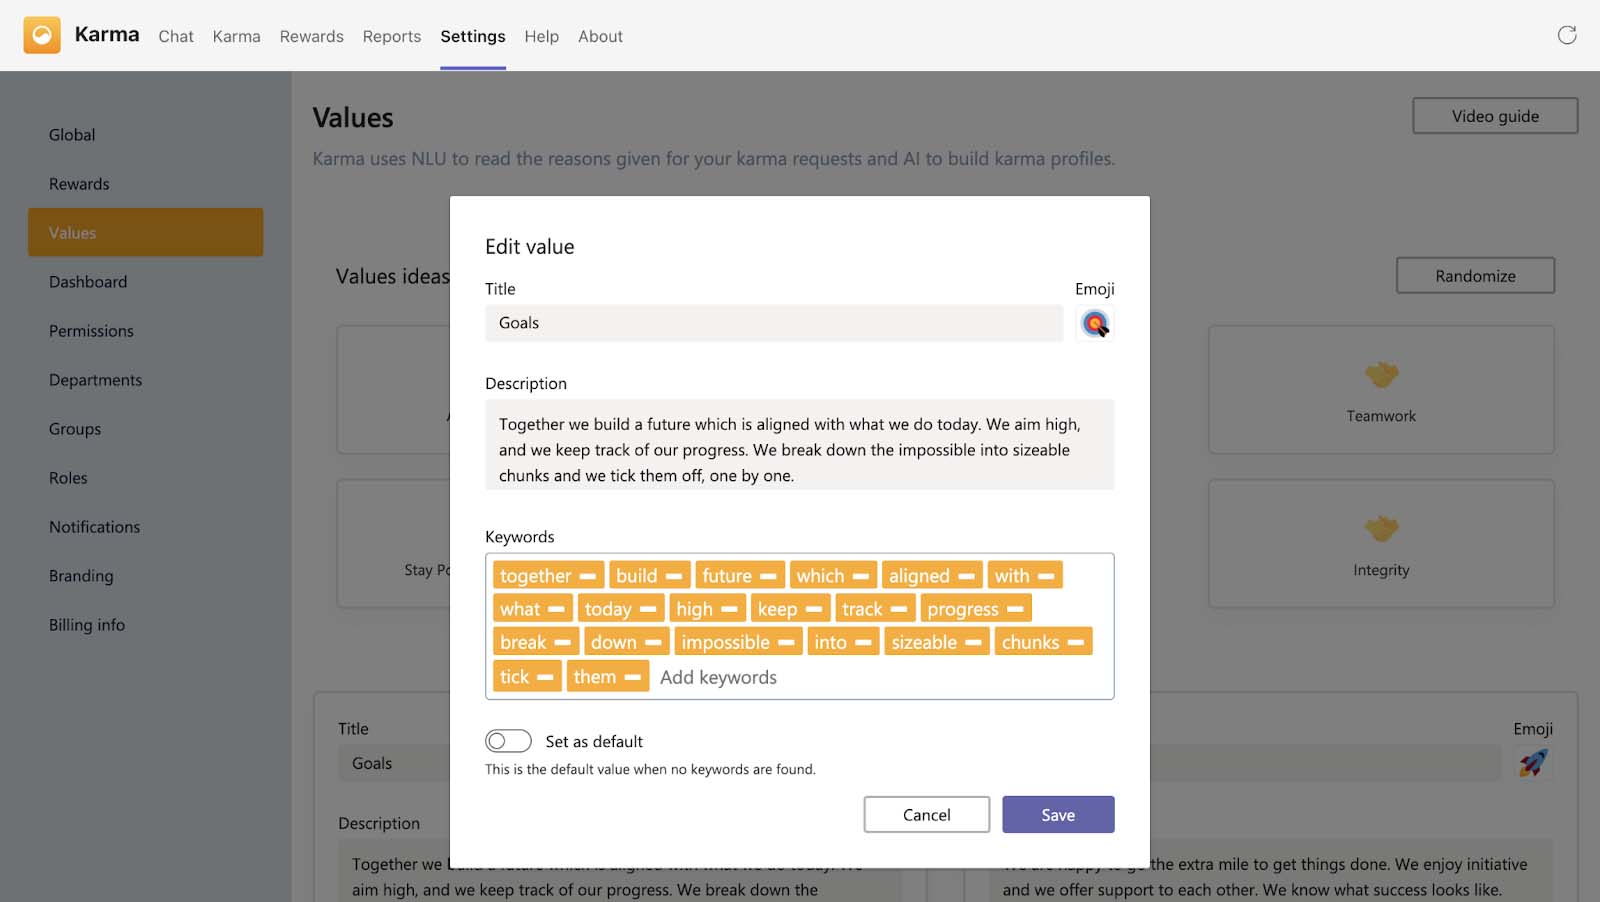Screen dimensions: 1600x902
Task: Cancel the Edit value dialog
Action: click(x=926, y=815)
